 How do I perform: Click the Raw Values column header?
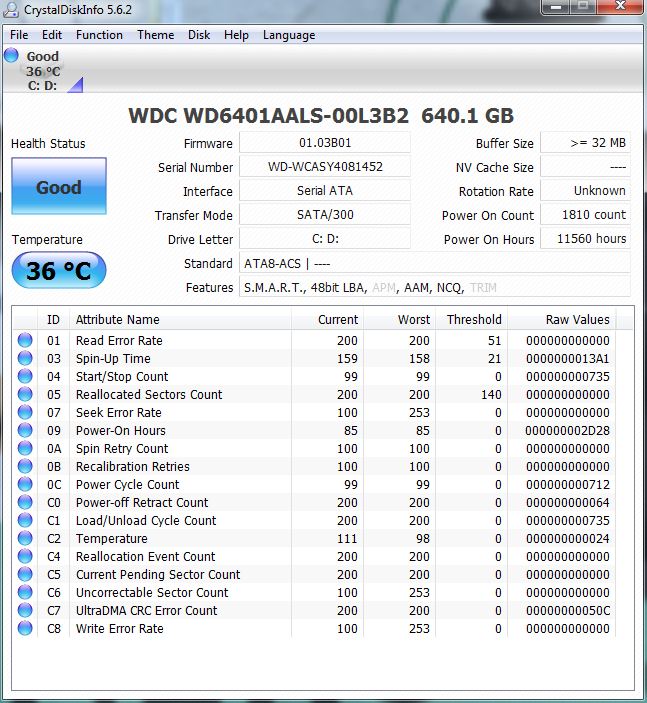[x=562, y=320]
